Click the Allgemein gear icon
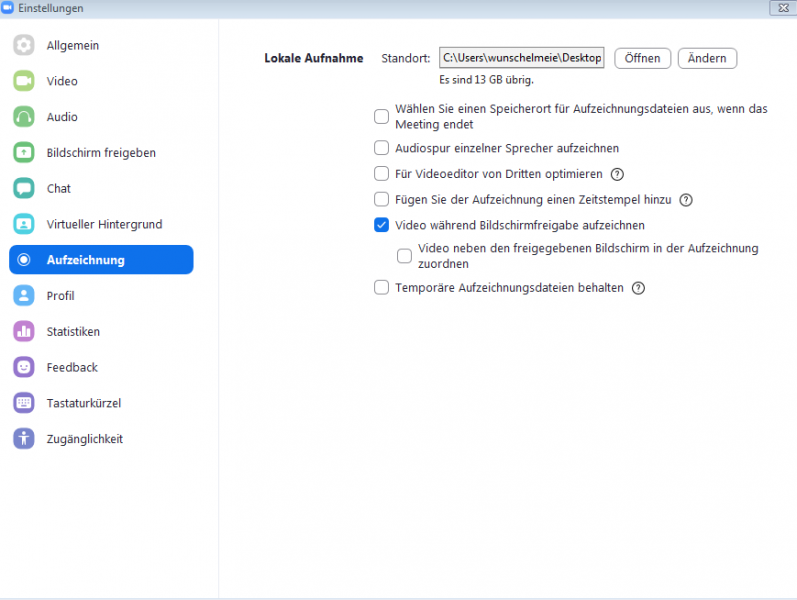797x600 pixels. 23,45
